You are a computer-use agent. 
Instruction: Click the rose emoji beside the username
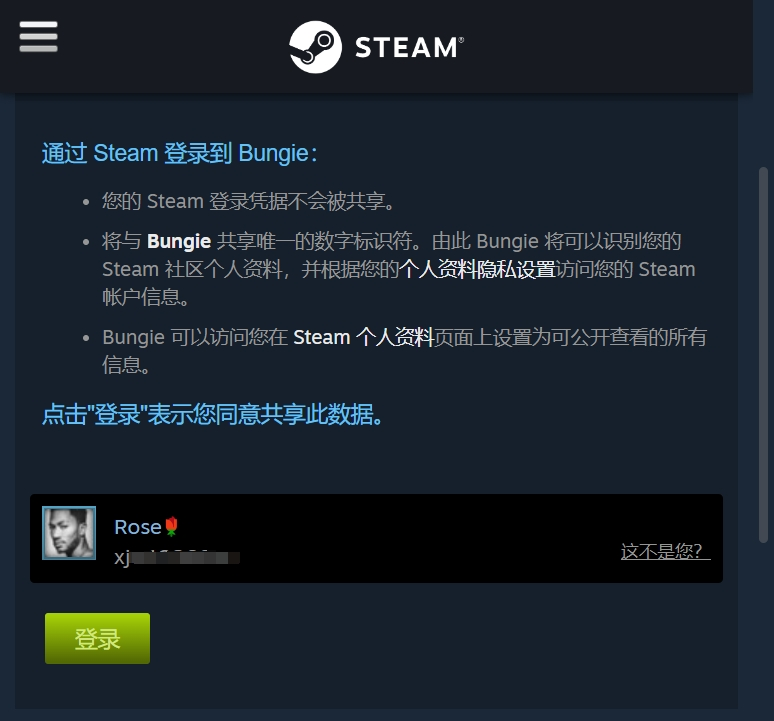click(x=171, y=527)
